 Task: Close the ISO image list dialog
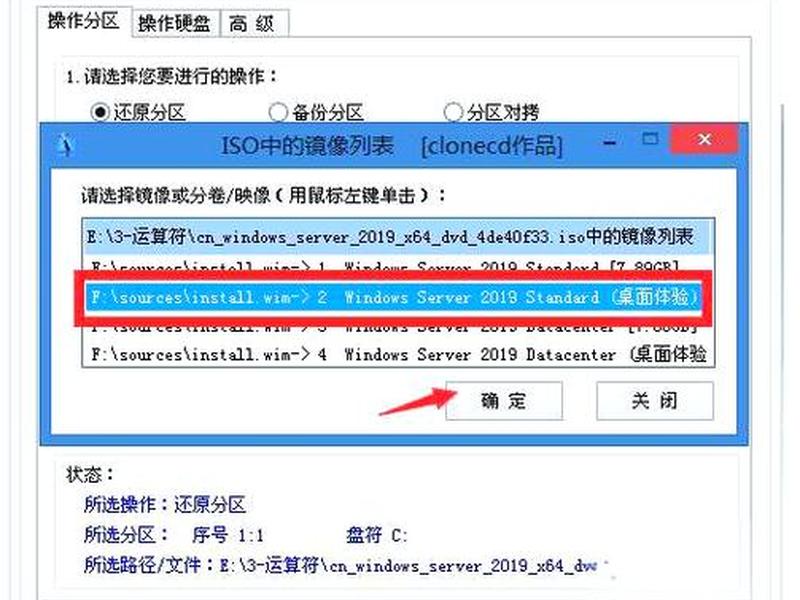[705, 139]
